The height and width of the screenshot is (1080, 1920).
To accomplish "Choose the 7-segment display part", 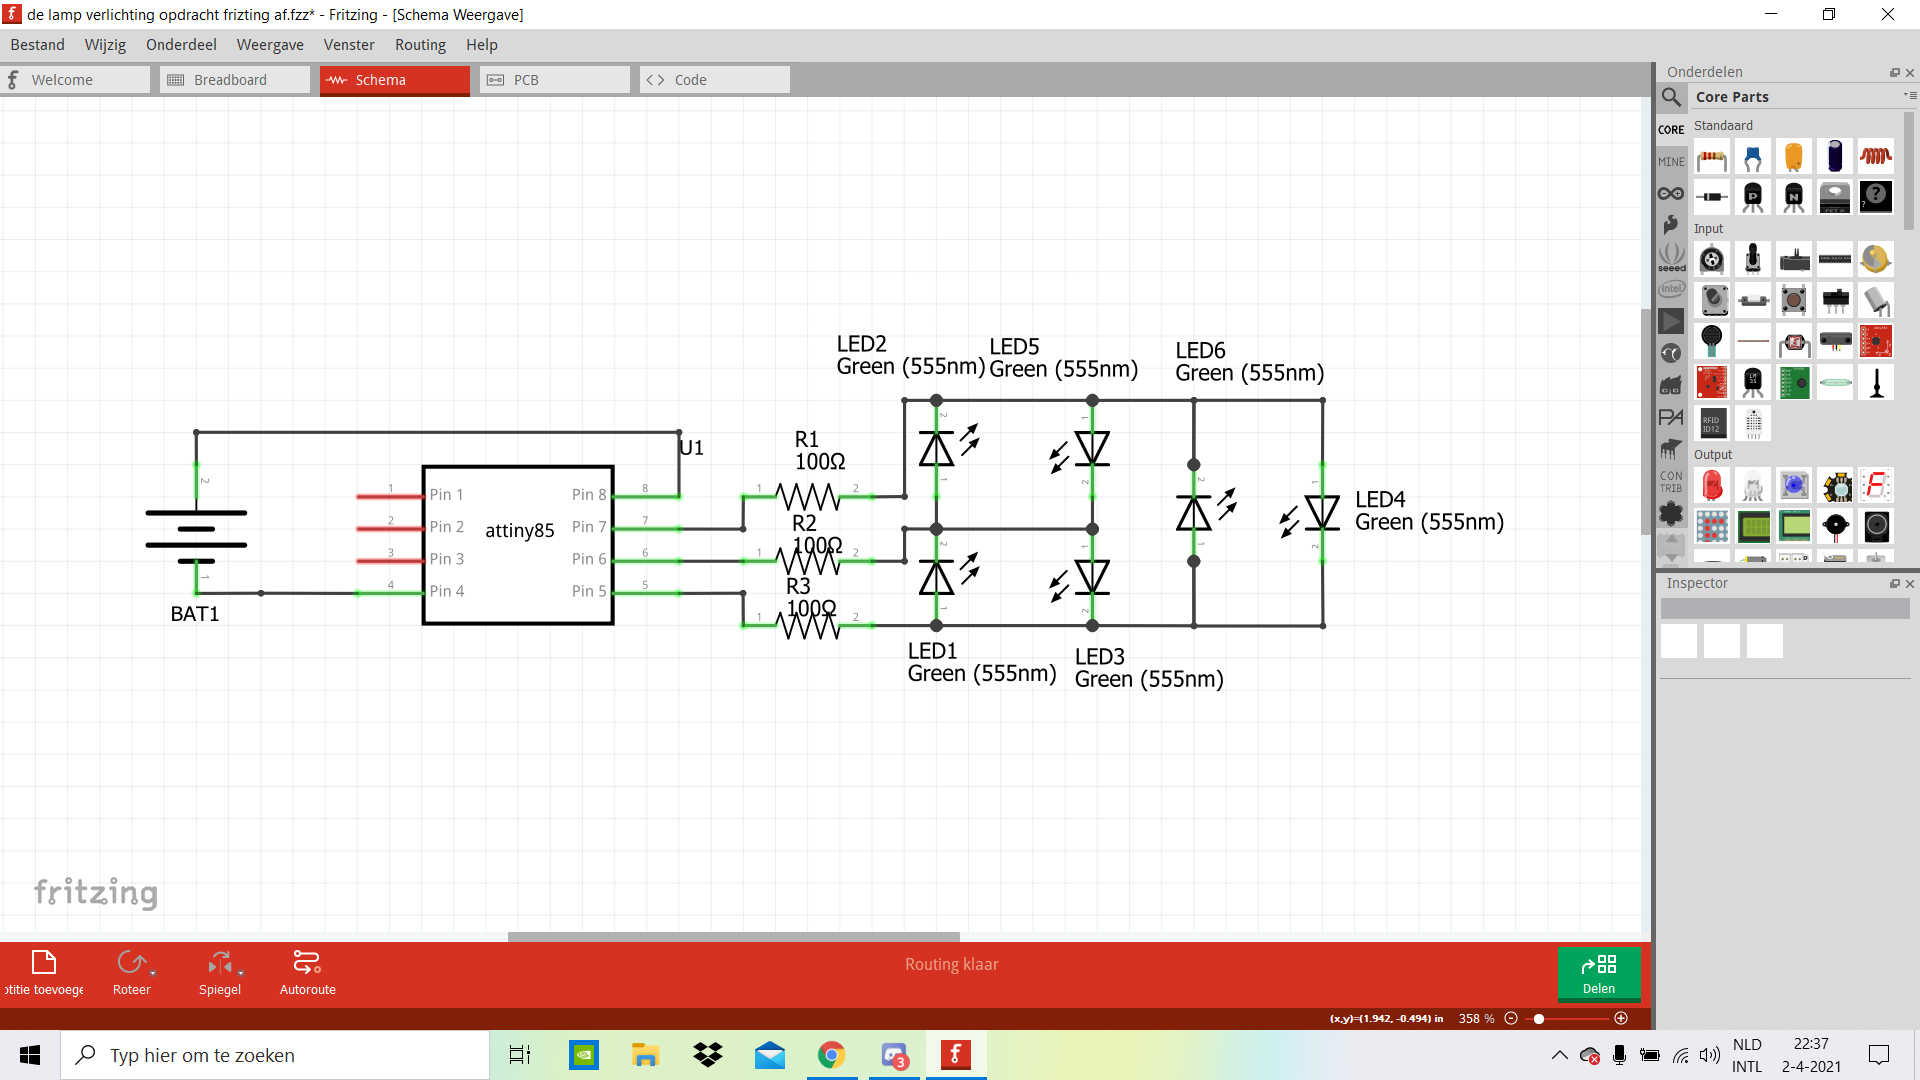I will [1876, 487].
